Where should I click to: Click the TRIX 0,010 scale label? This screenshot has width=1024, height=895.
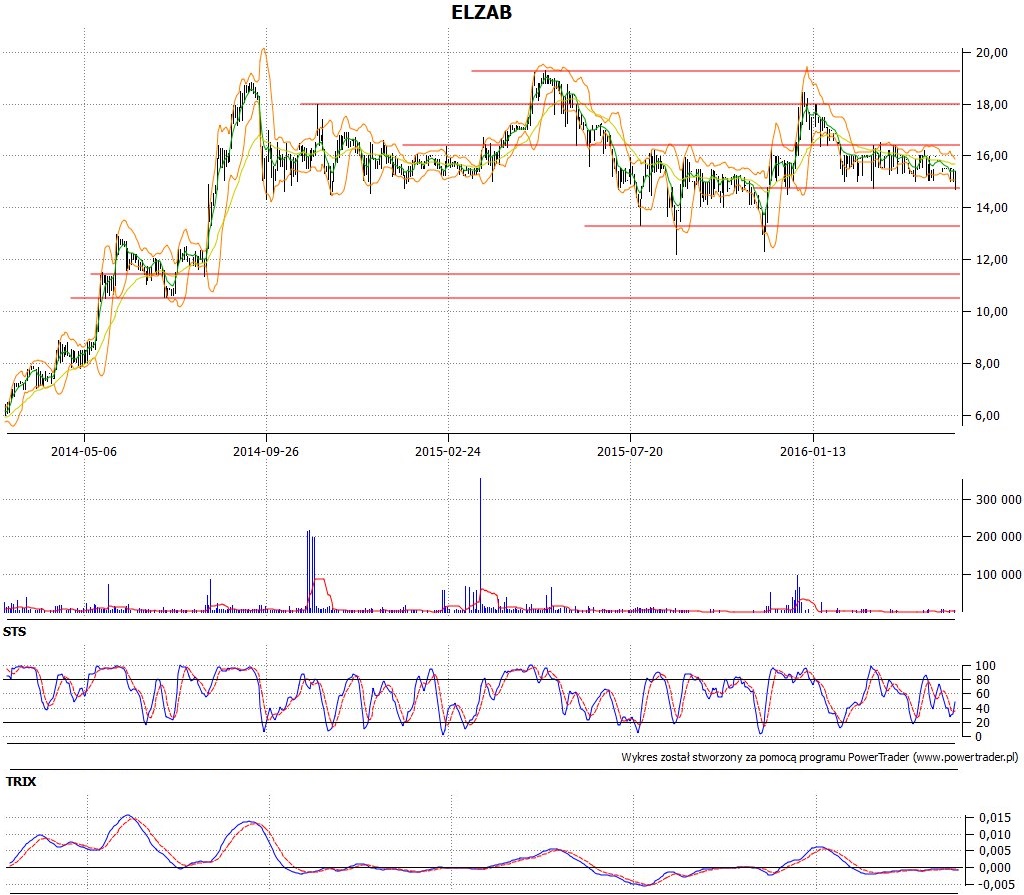[x=995, y=835]
